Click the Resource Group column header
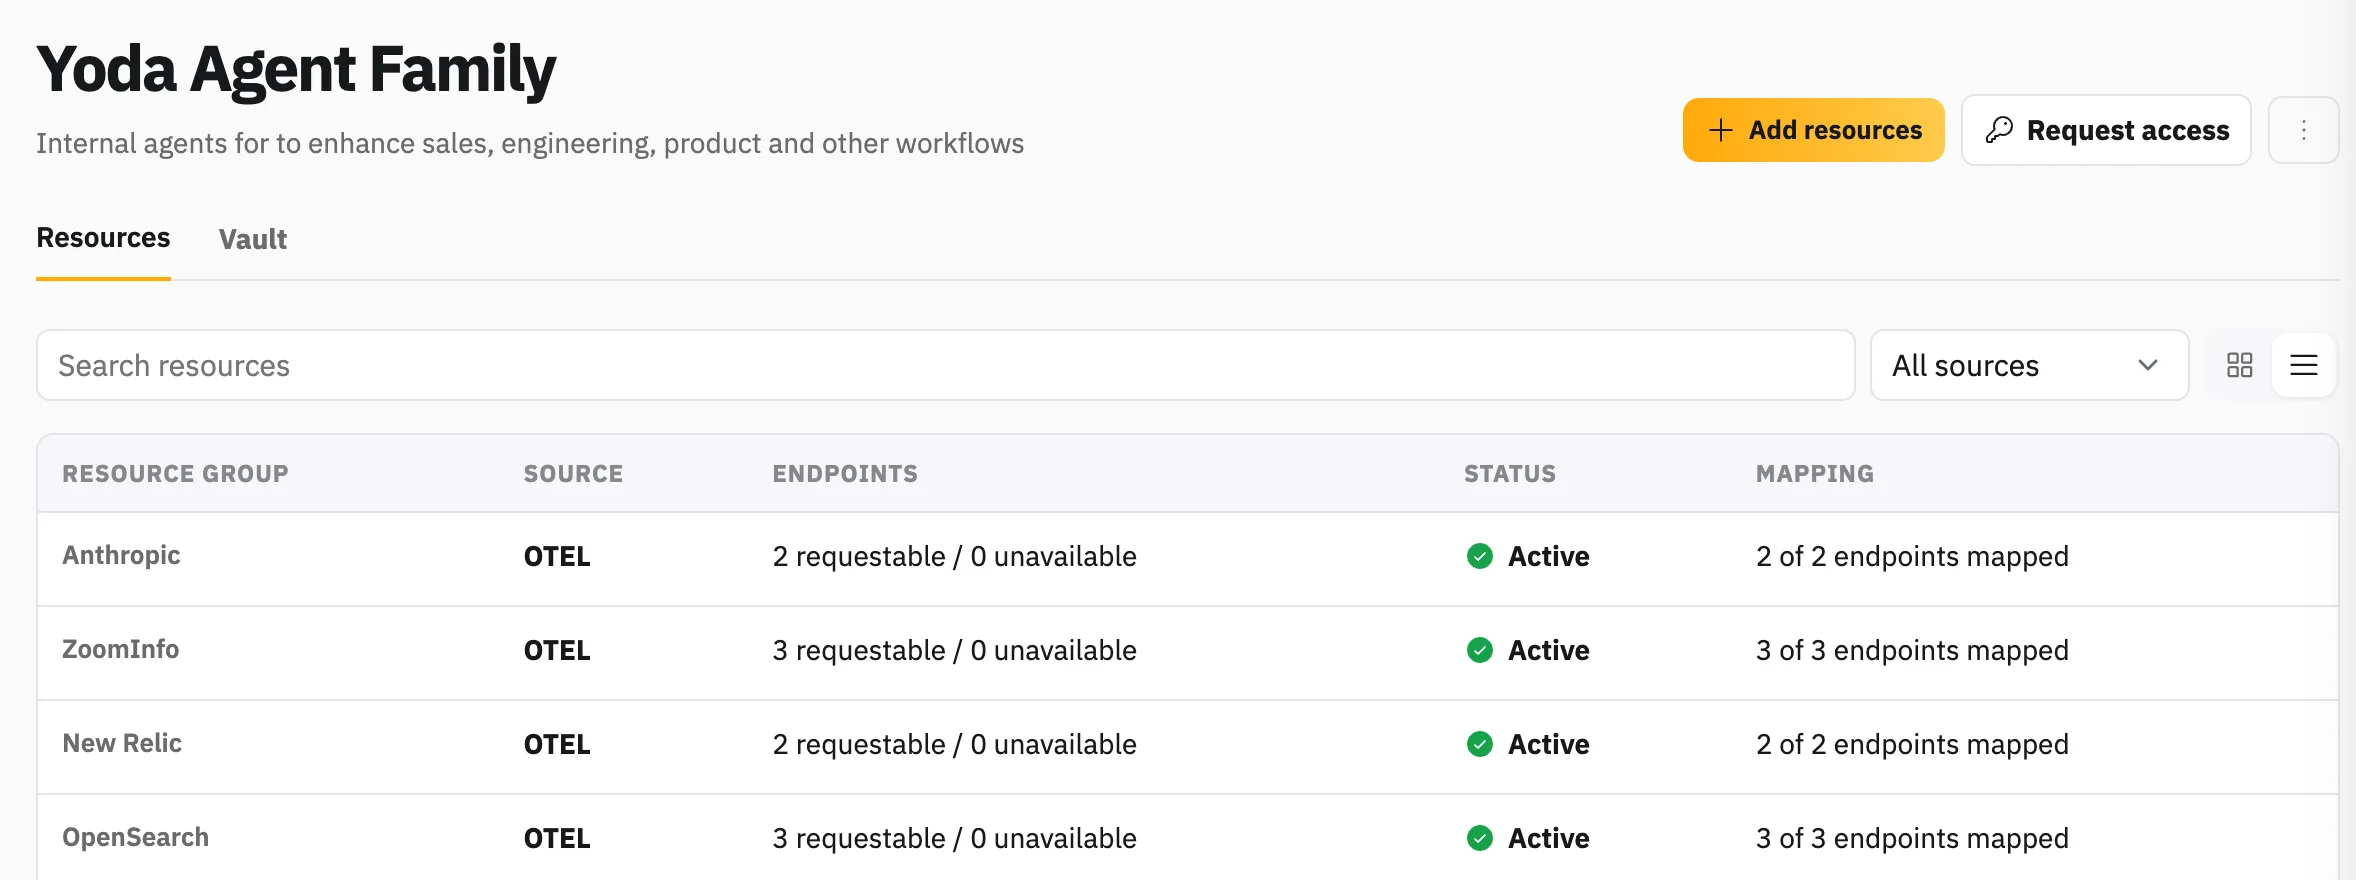Screen dimensions: 2356x880 click(175, 474)
